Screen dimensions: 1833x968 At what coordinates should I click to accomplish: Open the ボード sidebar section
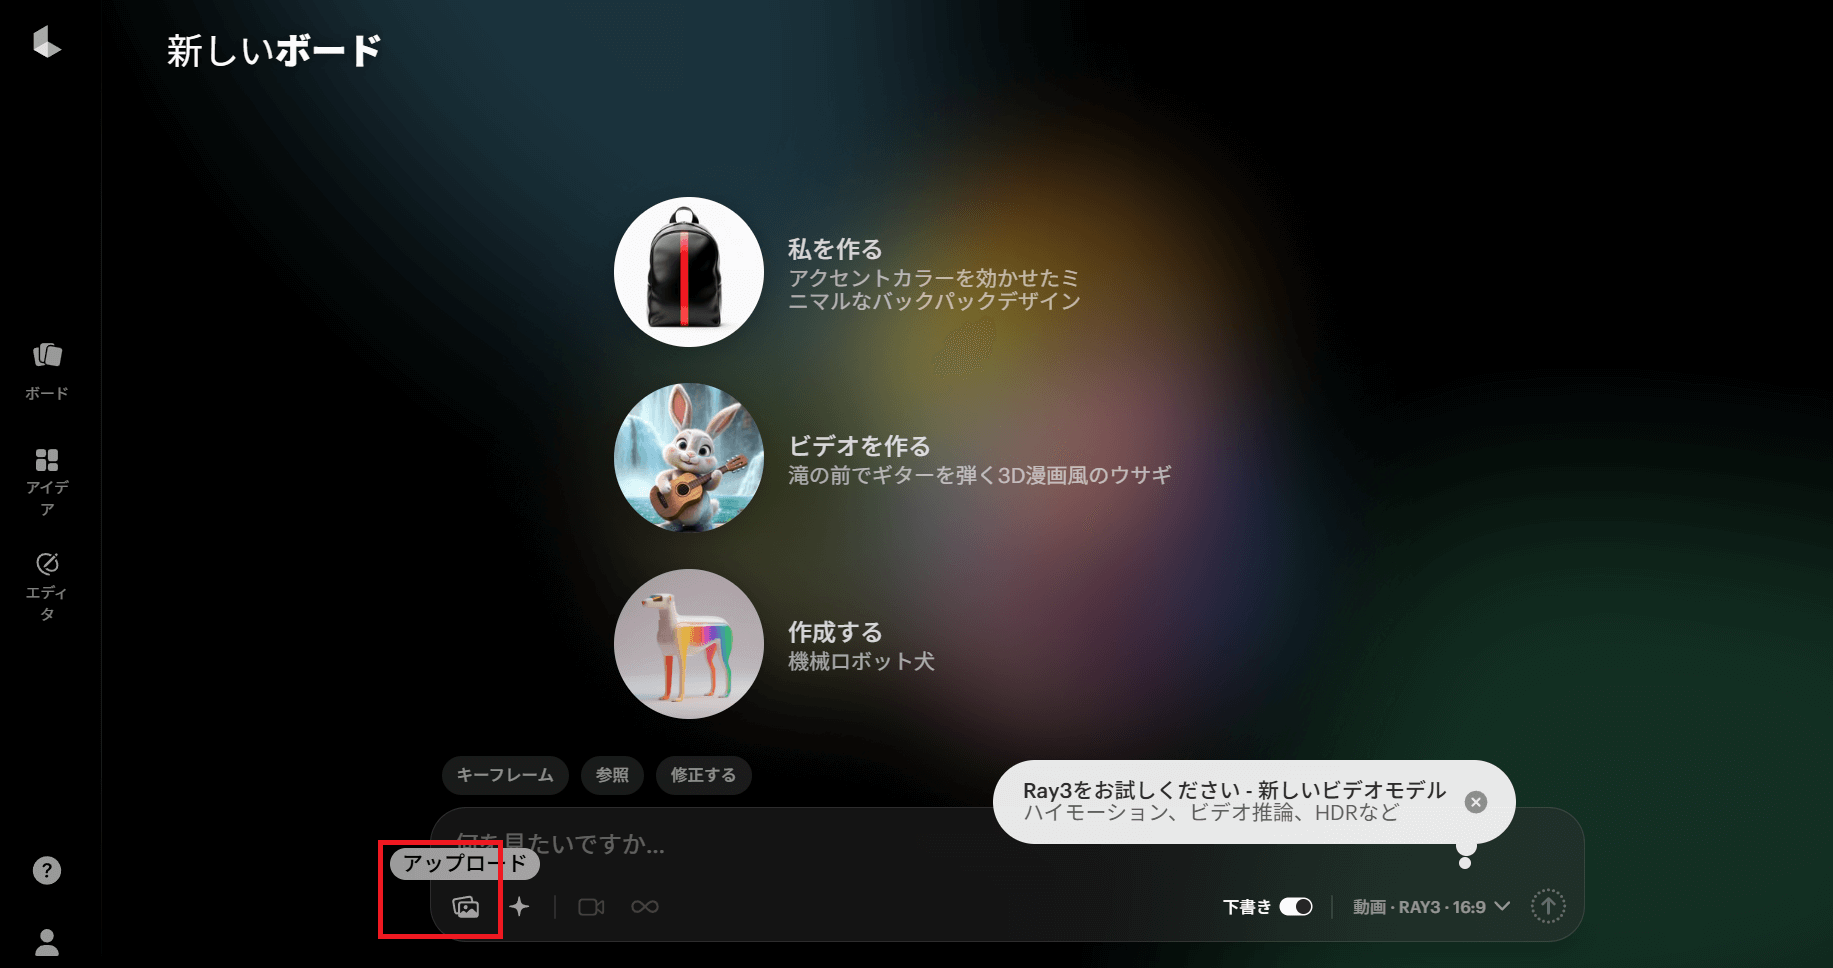tap(46, 366)
